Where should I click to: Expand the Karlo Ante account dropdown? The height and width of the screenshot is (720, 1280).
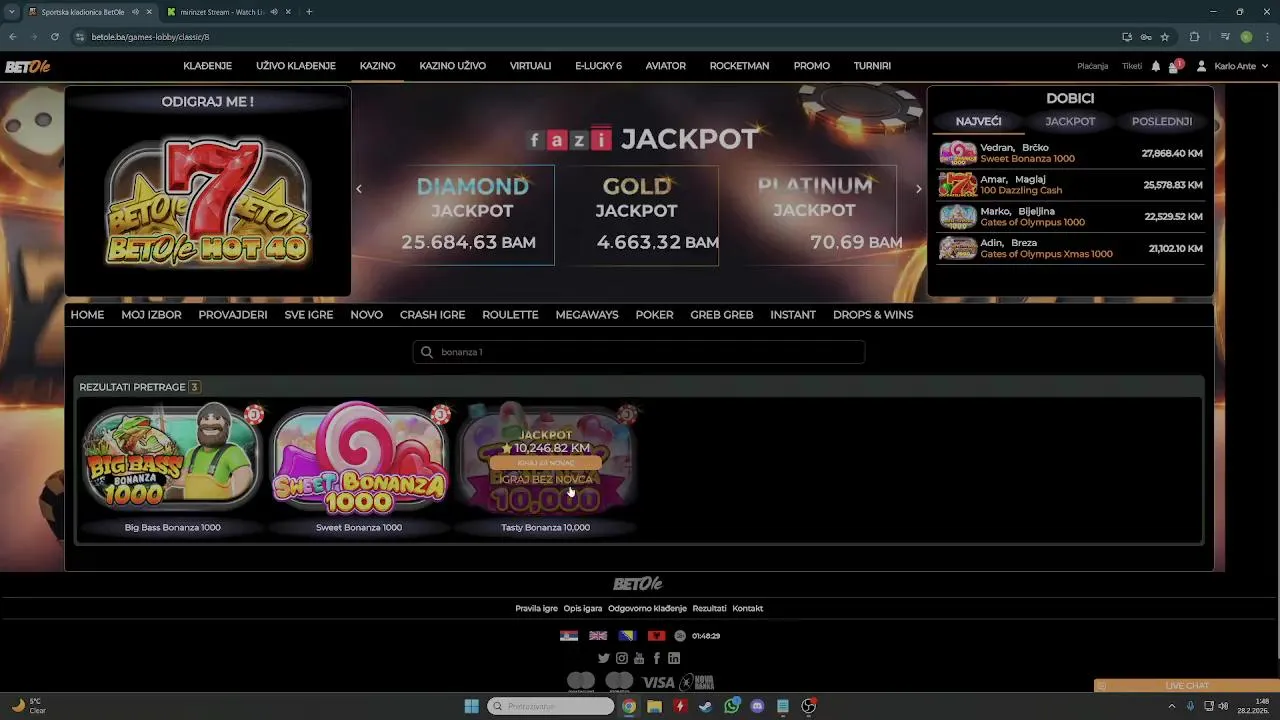[1265, 66]
